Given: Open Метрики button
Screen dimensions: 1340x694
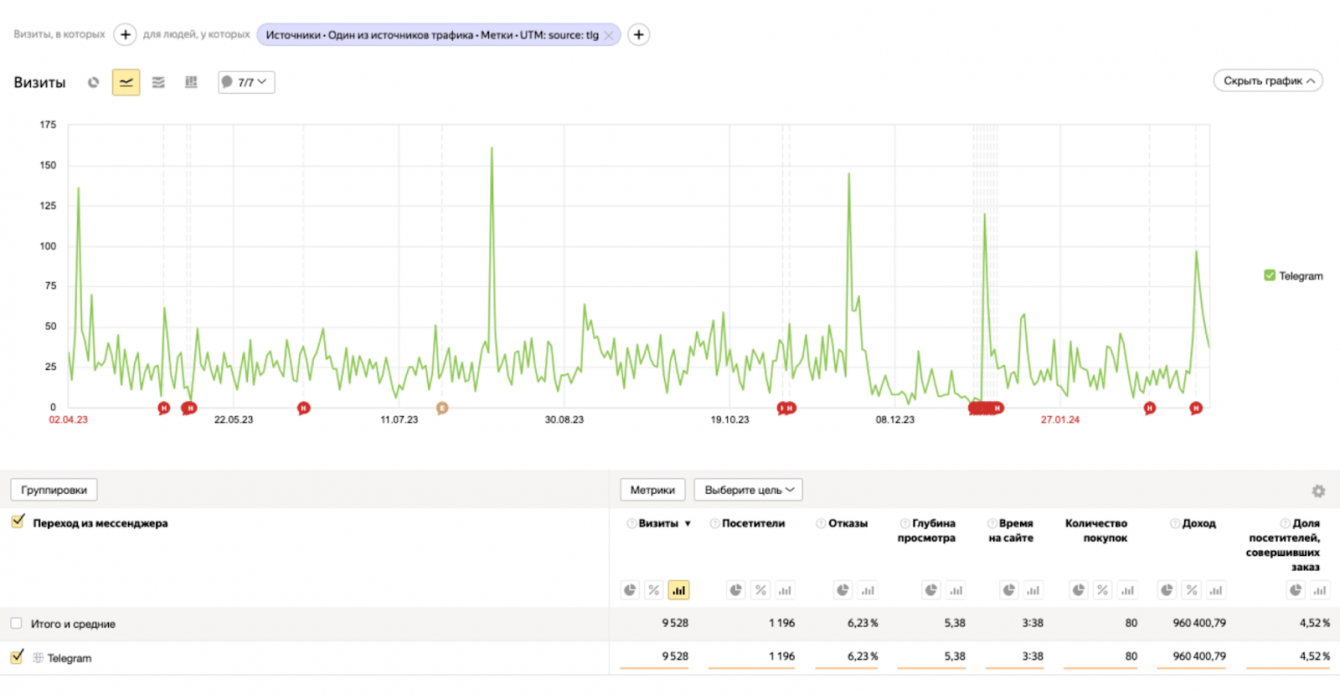Looking at the screenshot, I should (x=653, y=490).
